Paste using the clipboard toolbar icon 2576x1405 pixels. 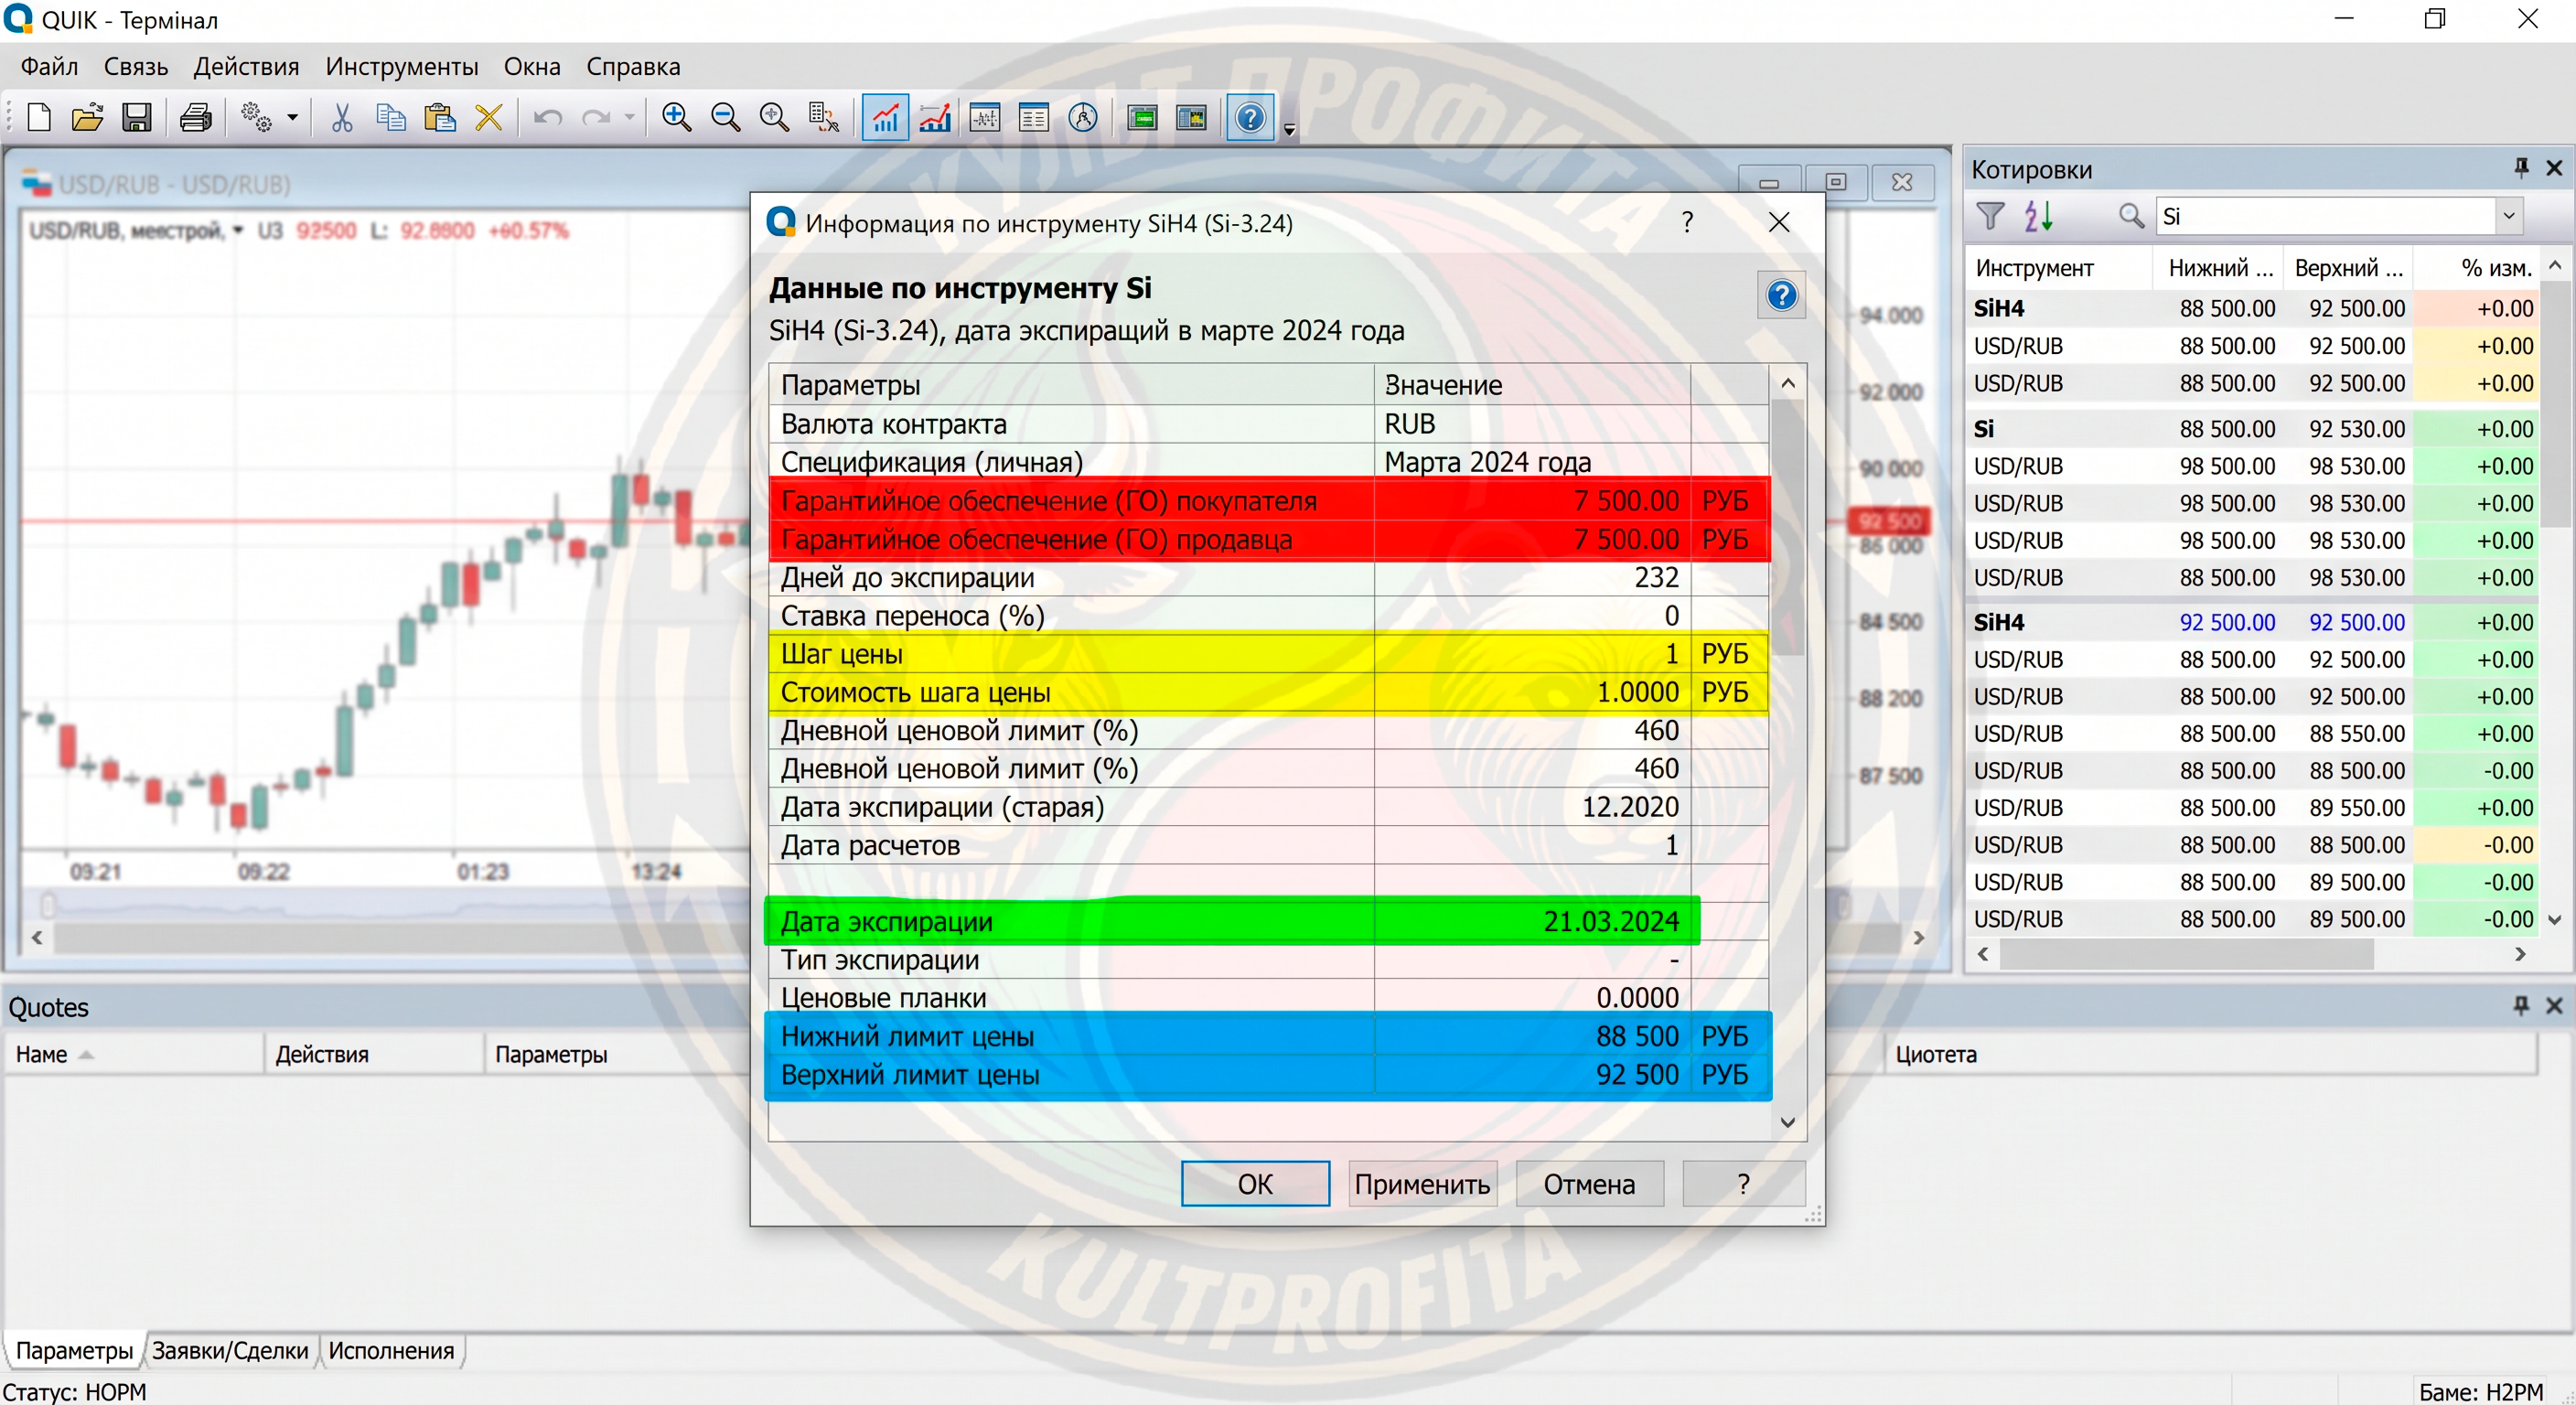pyautogui.click(x=440, y=118)
